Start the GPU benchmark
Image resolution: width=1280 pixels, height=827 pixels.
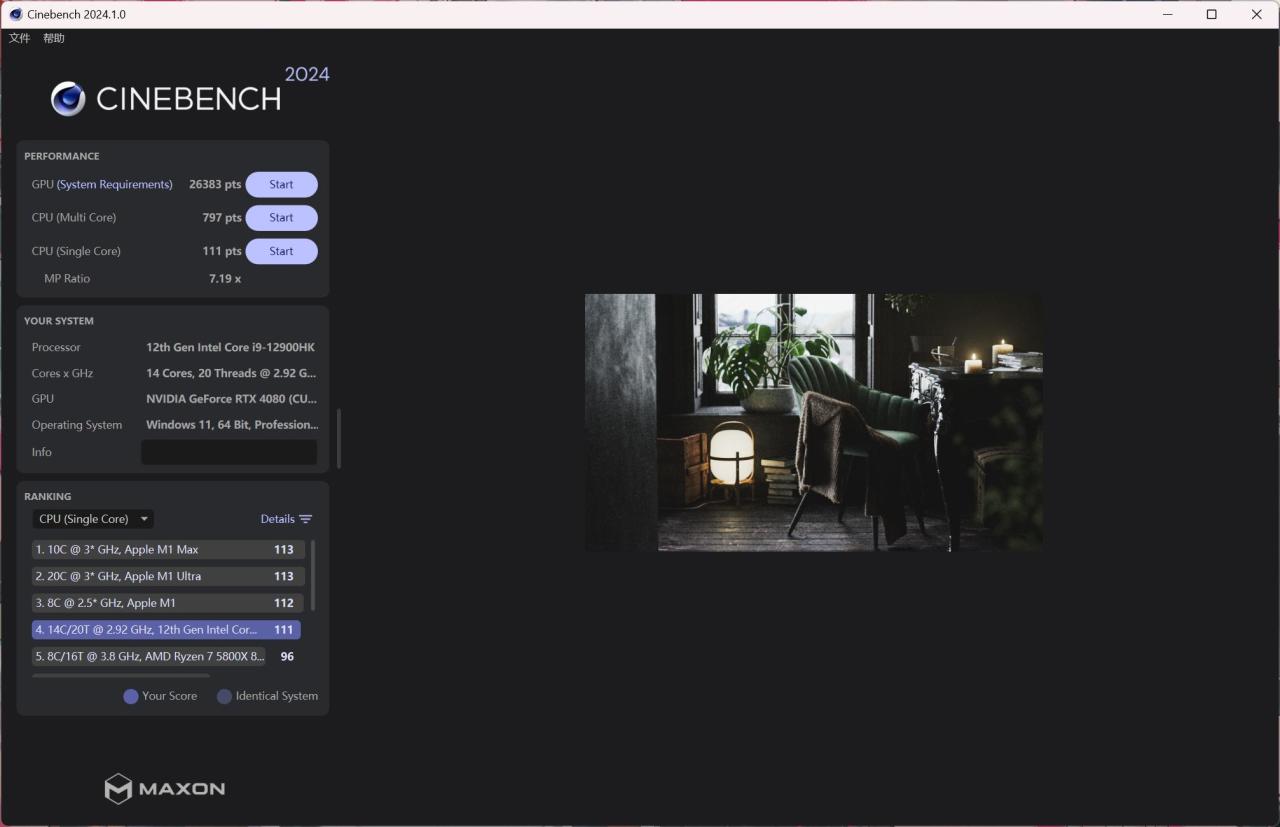[281, 185]
